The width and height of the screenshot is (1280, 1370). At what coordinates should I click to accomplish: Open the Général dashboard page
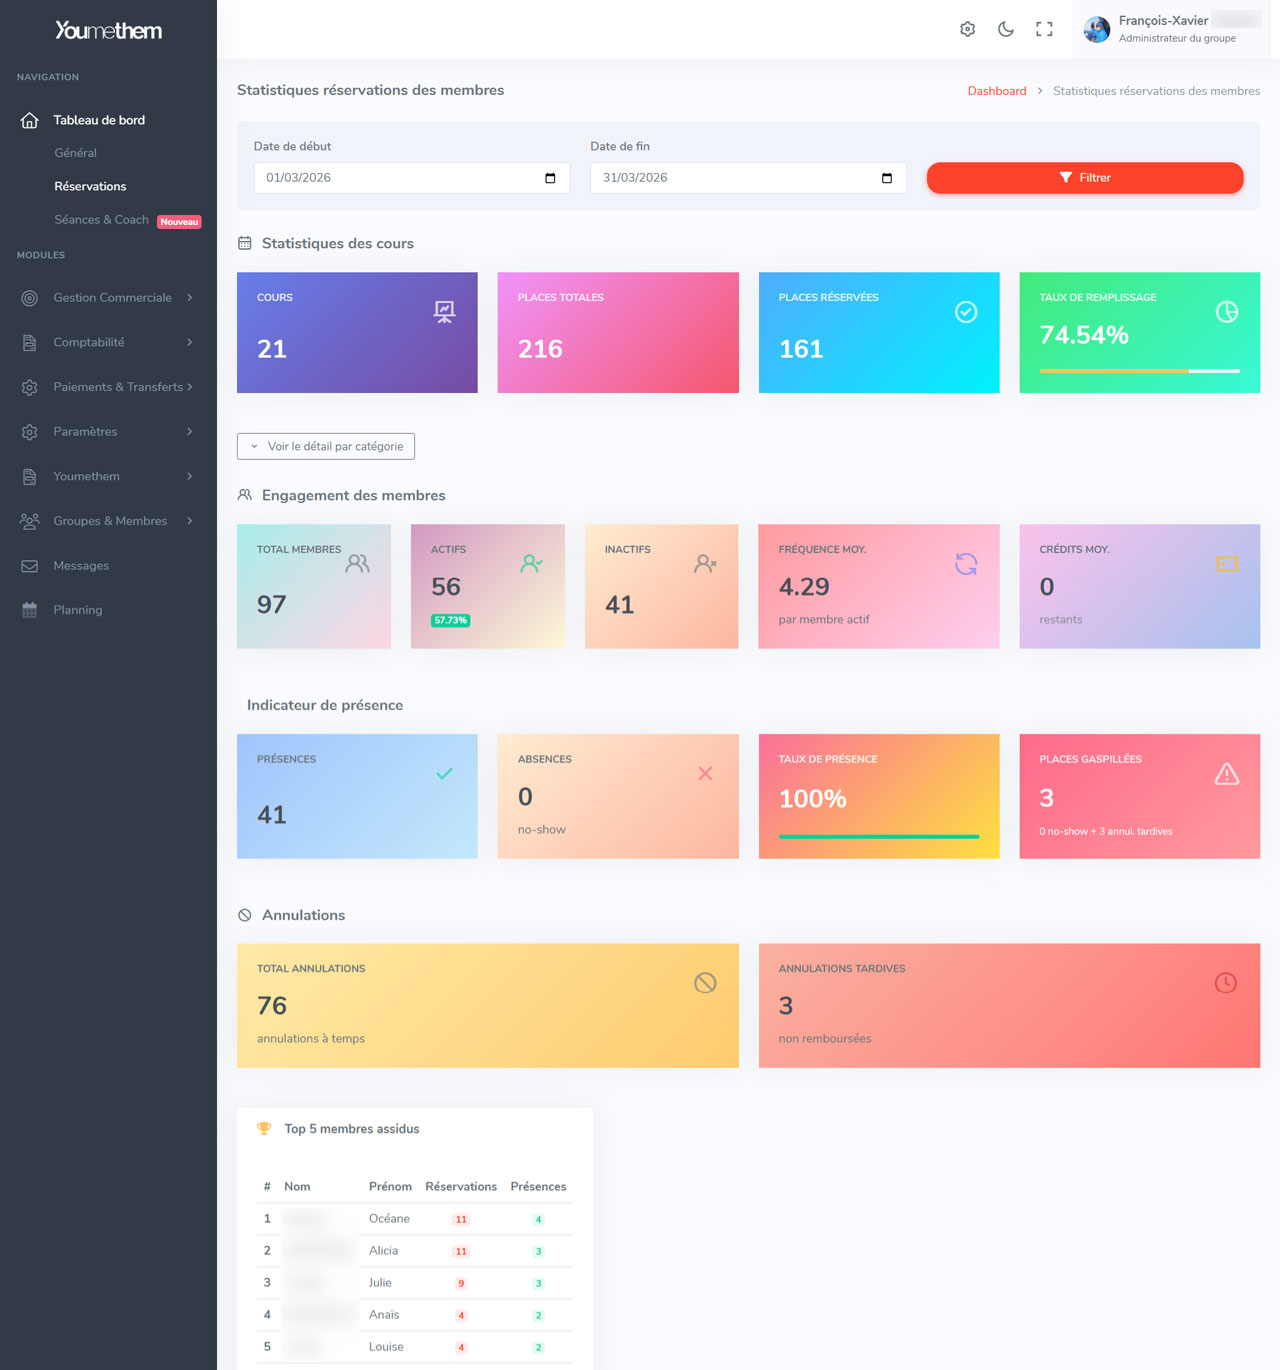76,153
